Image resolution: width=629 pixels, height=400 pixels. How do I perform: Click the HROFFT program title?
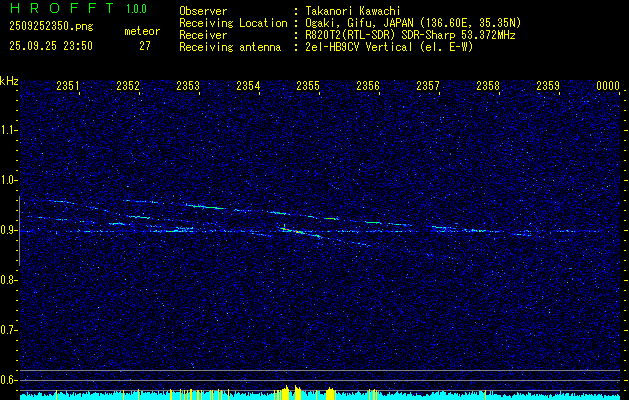tap(62, 8)
